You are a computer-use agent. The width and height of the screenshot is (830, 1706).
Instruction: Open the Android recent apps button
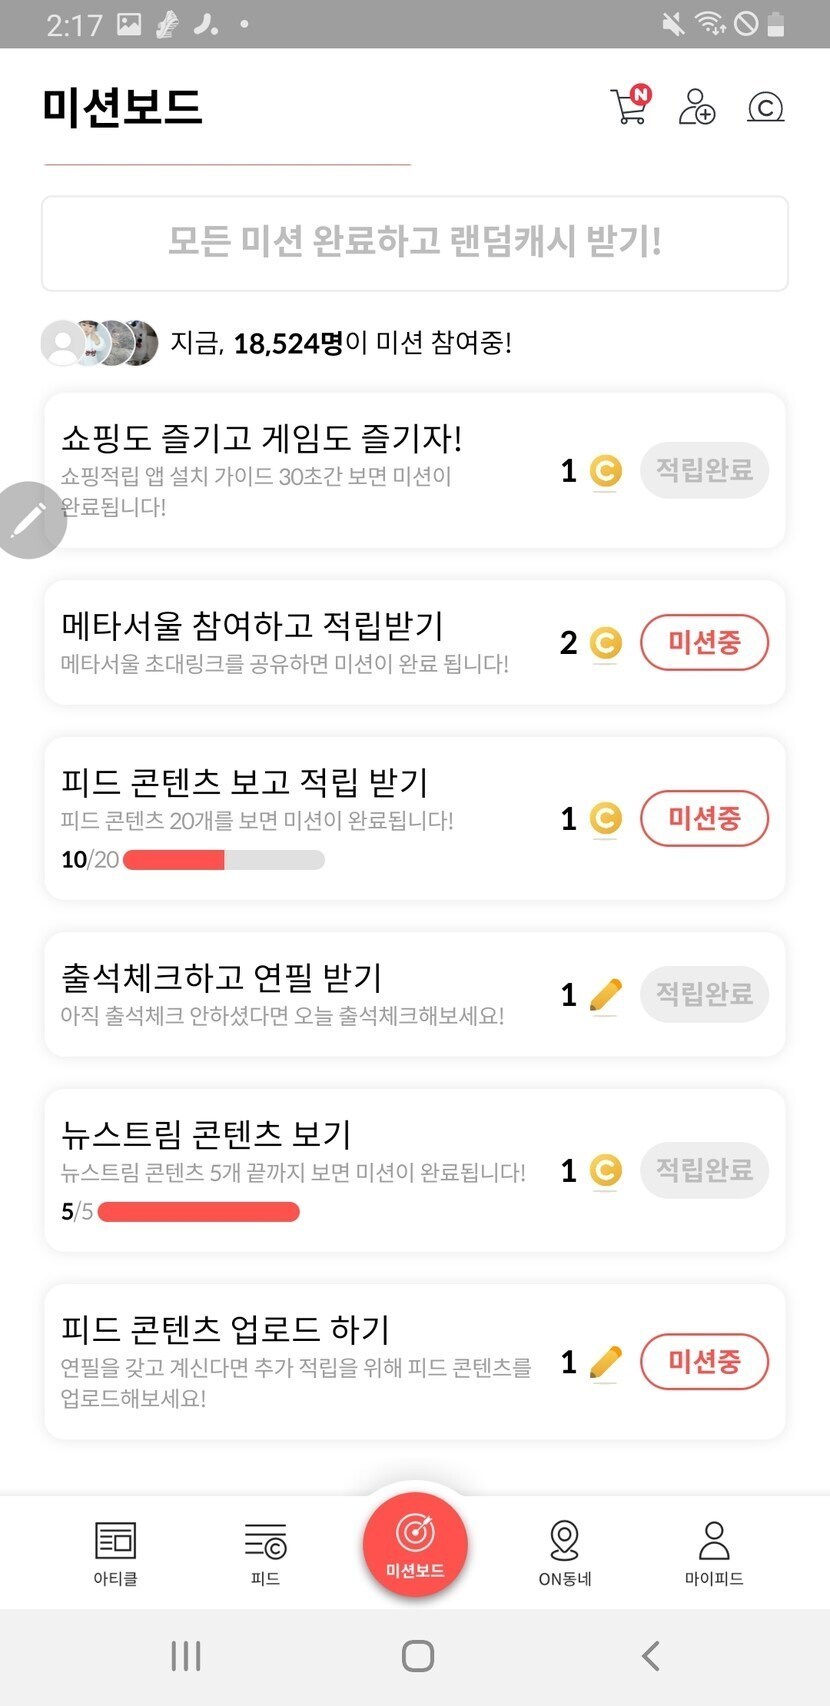[x=186, y=1656]
